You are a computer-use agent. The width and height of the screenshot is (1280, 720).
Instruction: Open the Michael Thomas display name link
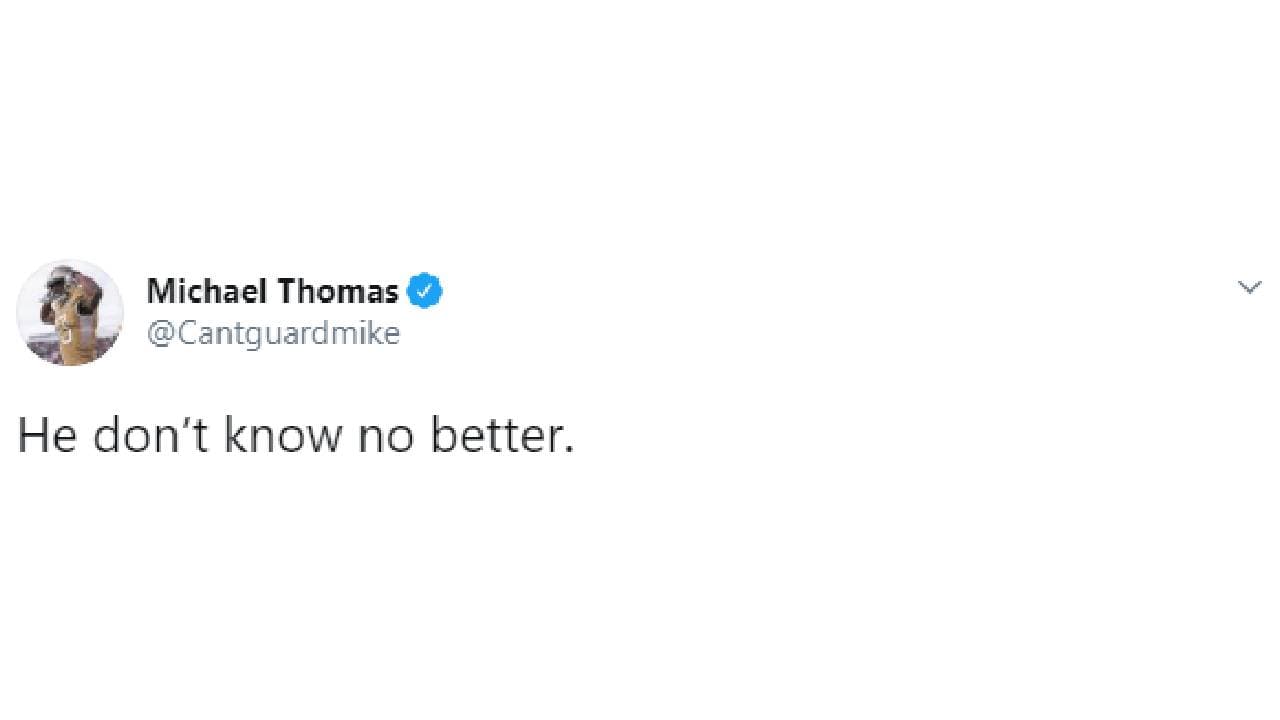[x=272, y=291]
